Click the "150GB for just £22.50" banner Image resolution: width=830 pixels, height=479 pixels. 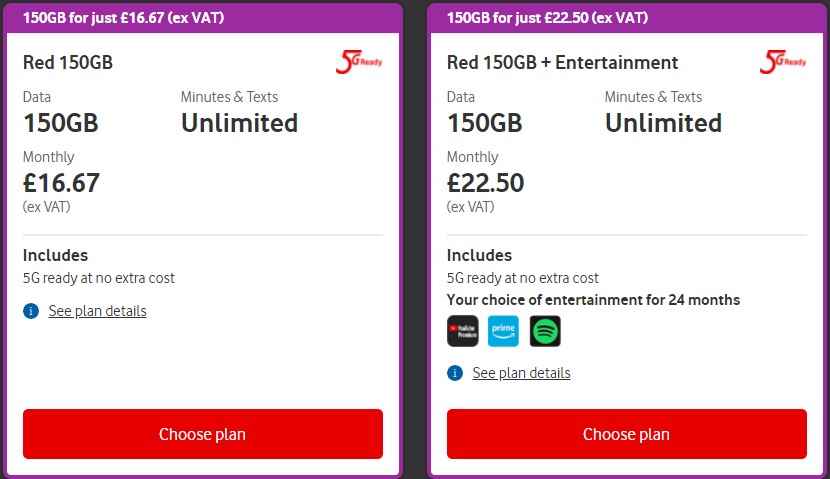pos(548,18)
